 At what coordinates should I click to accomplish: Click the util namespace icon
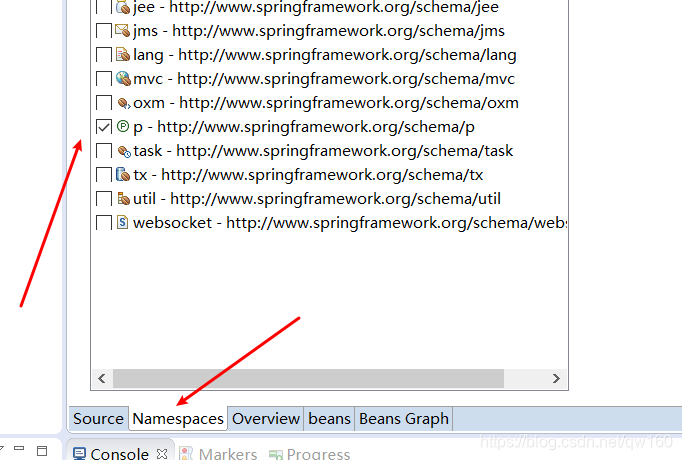123,199
